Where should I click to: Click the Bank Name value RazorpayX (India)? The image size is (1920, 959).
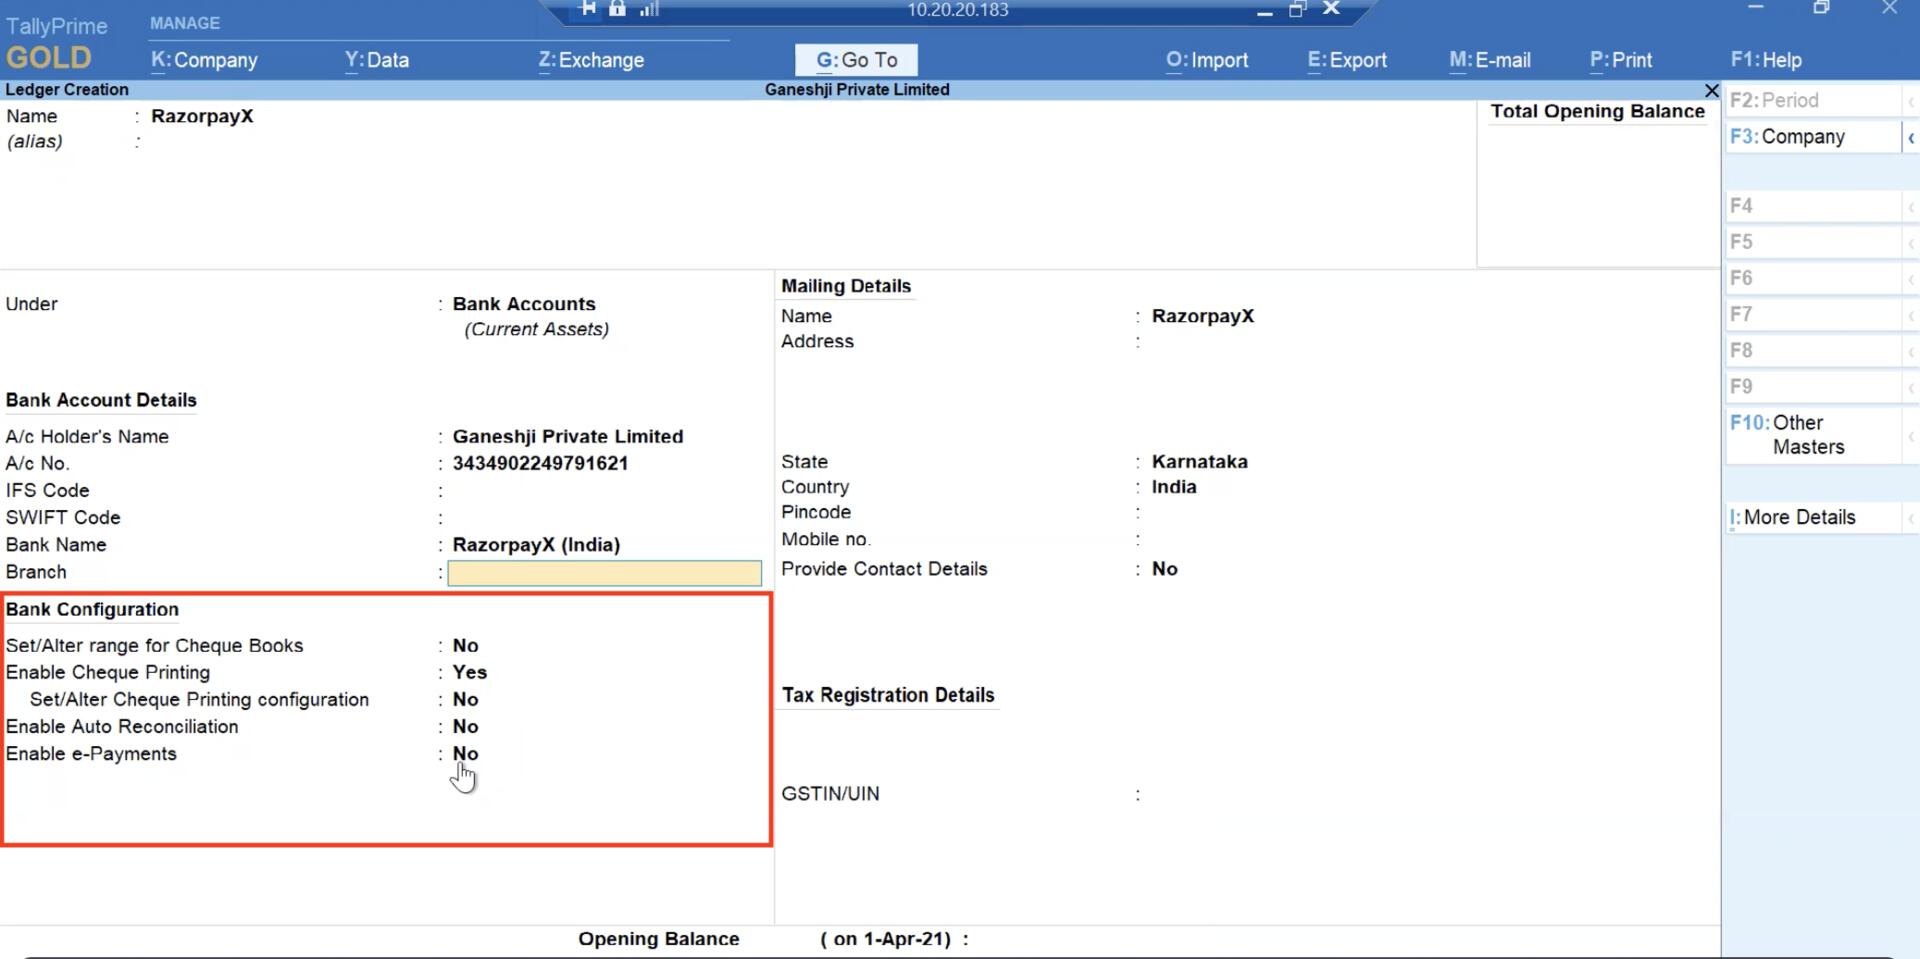(x=536, y=545)
